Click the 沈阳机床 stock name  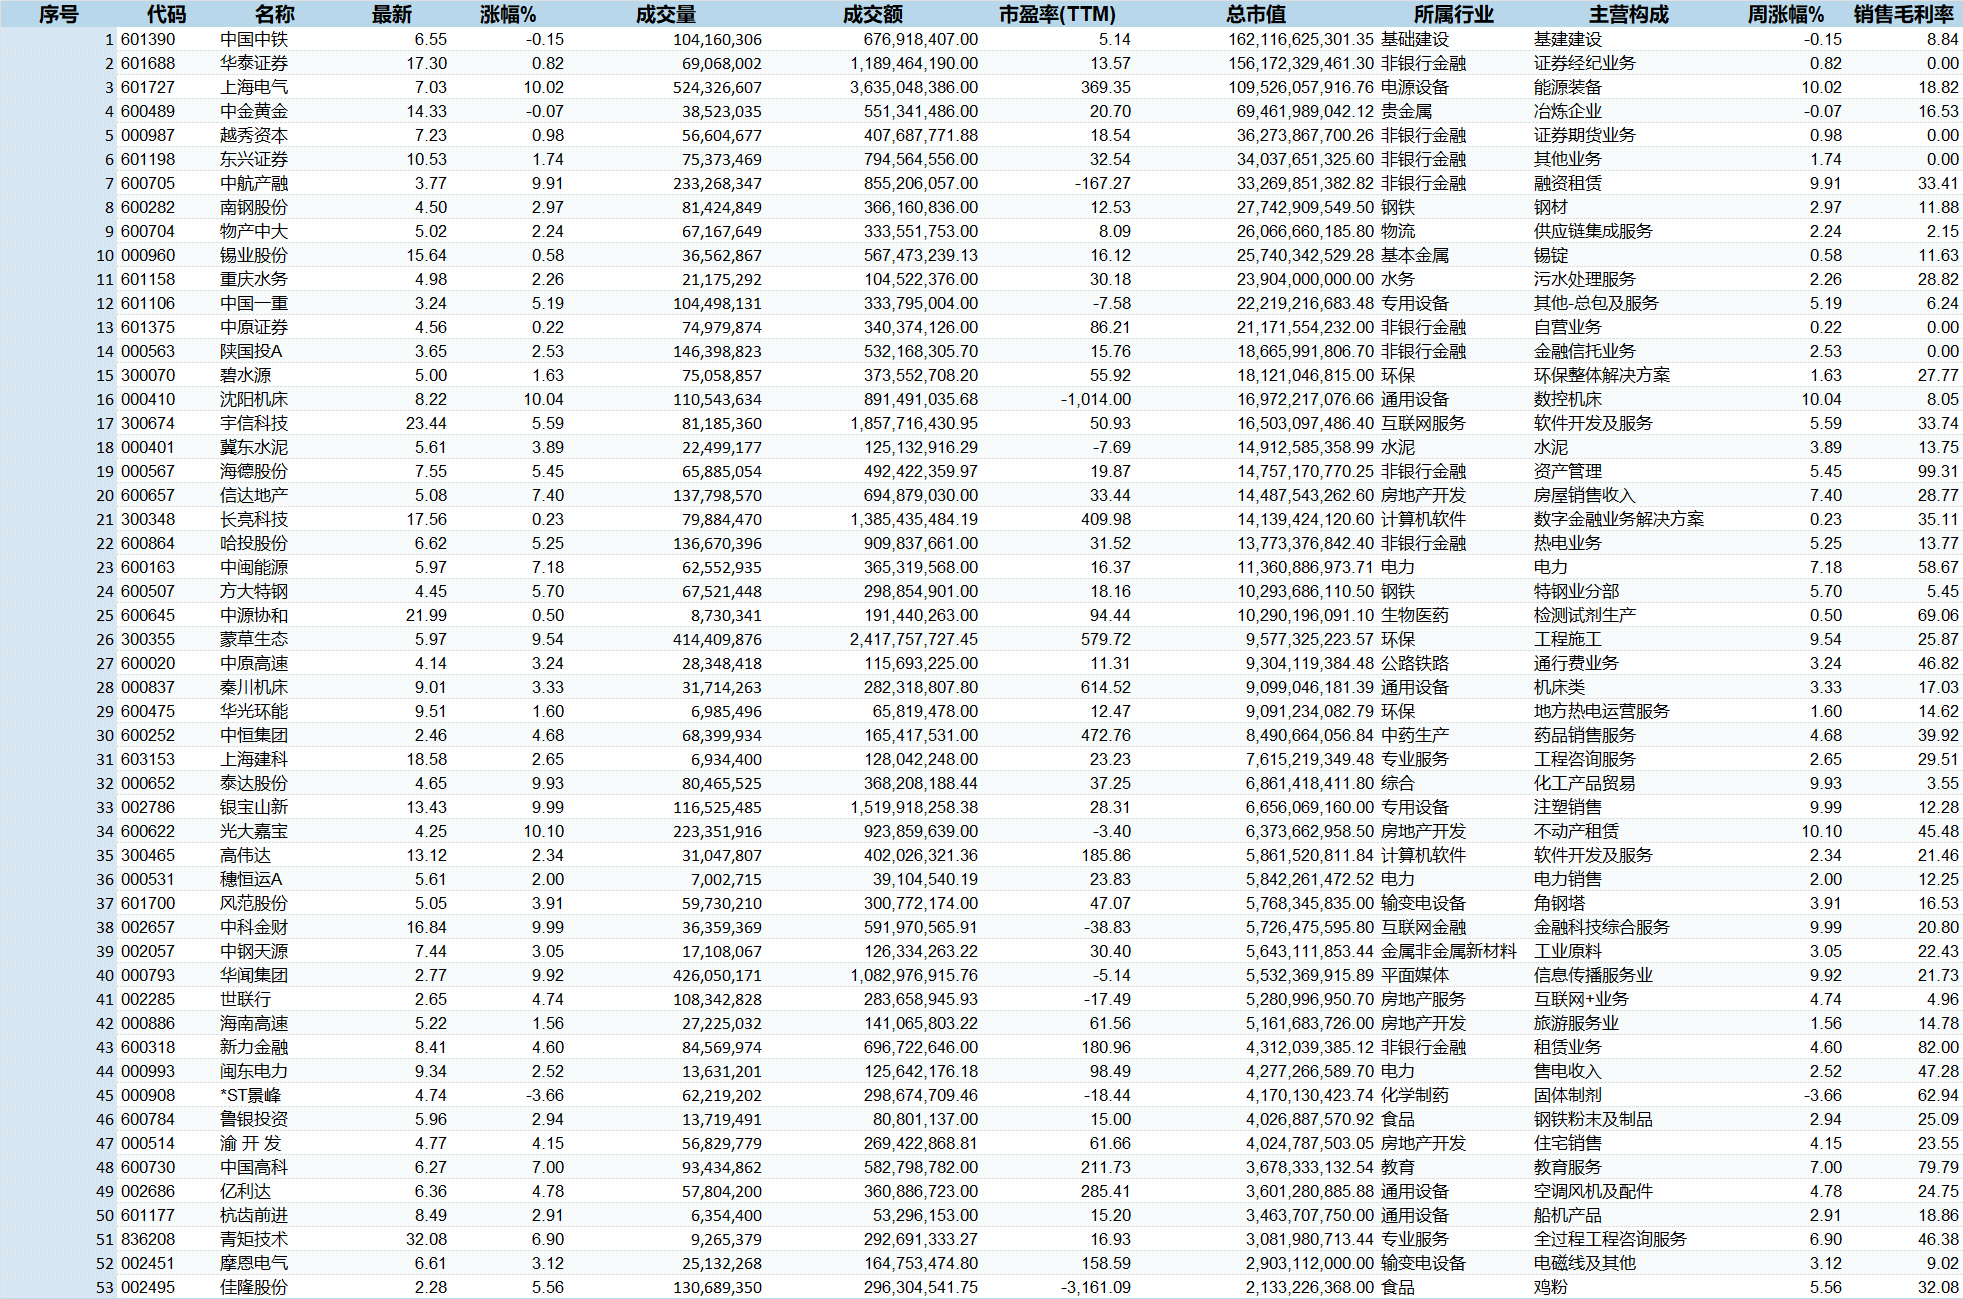click(x=254, y=399)
